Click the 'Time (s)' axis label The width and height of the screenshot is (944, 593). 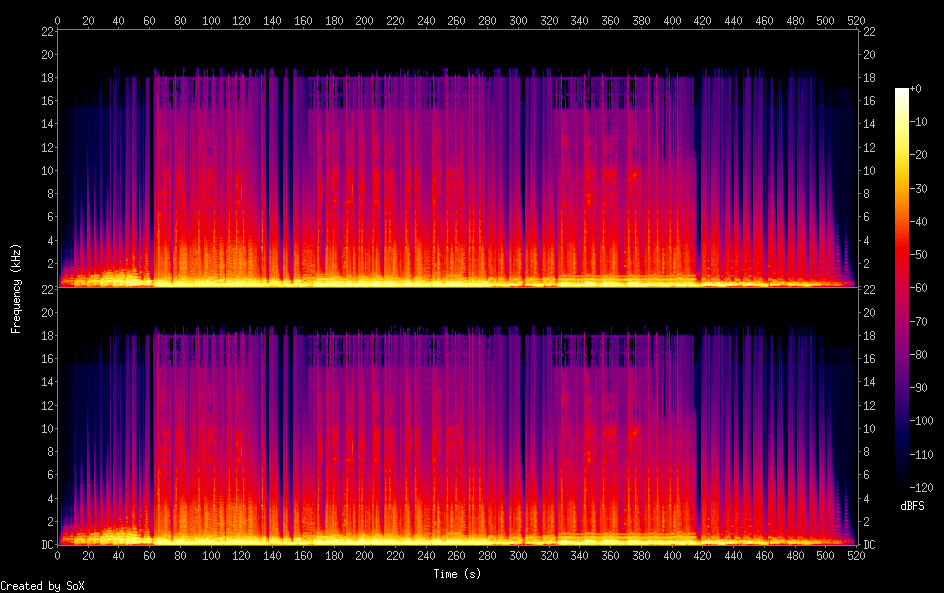(x=457, y=574)
